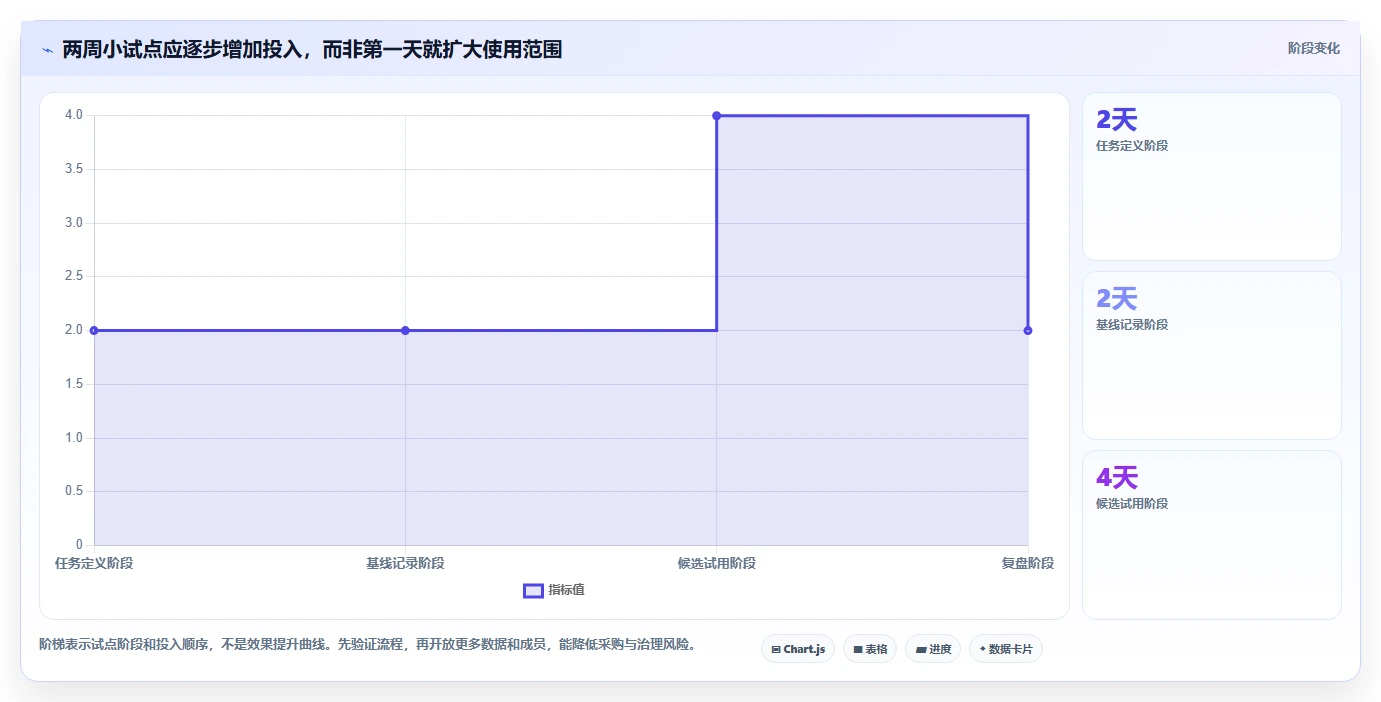1381x702 pixels.
Task: Click the 0.5 y-axis tick label
Action: click(x=74, y=491)
